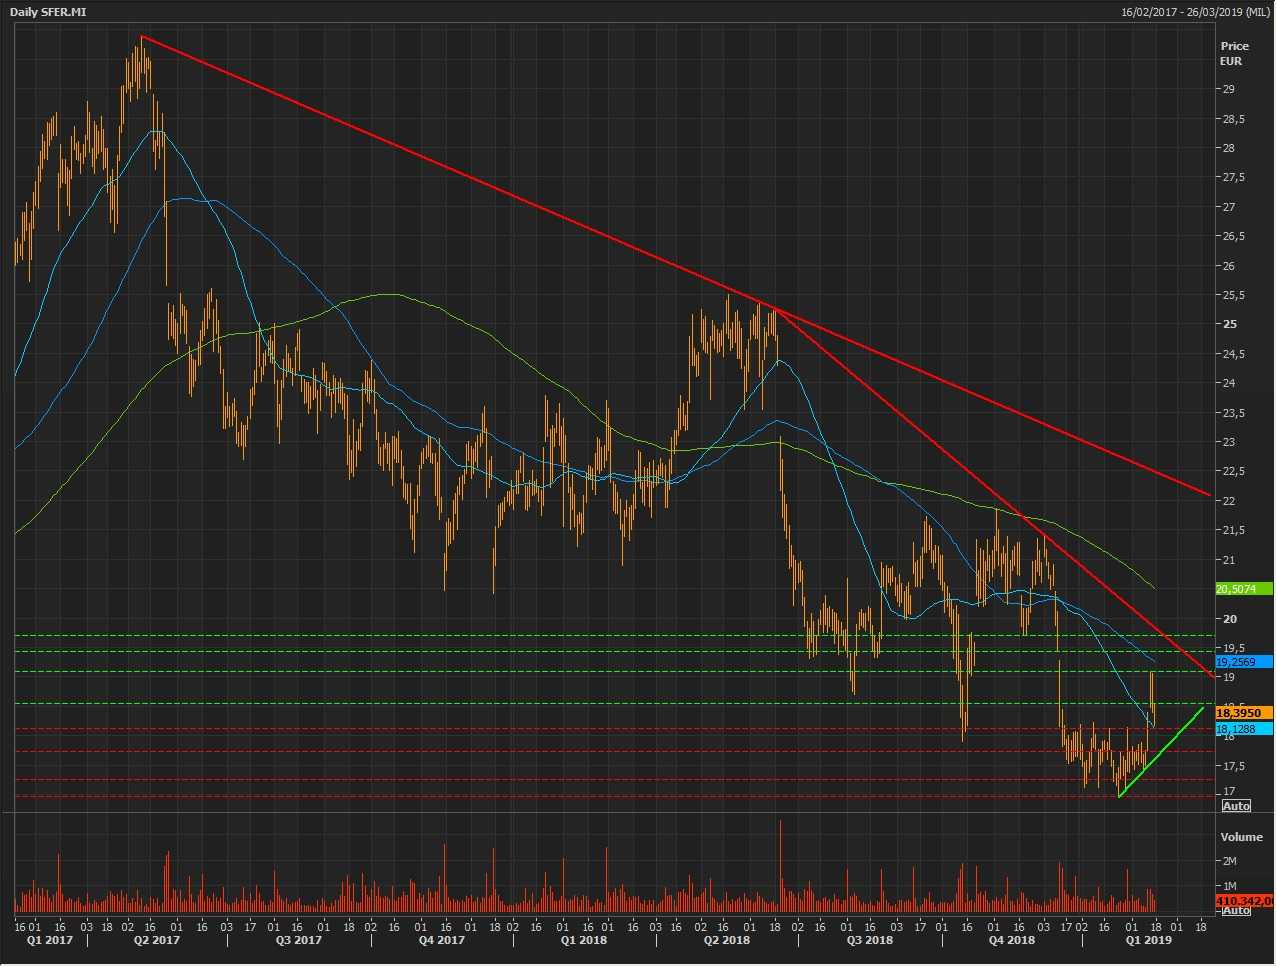The image size is (1276, 966).
Task: Click the Volume panel label
Action: coord(1241,837)
